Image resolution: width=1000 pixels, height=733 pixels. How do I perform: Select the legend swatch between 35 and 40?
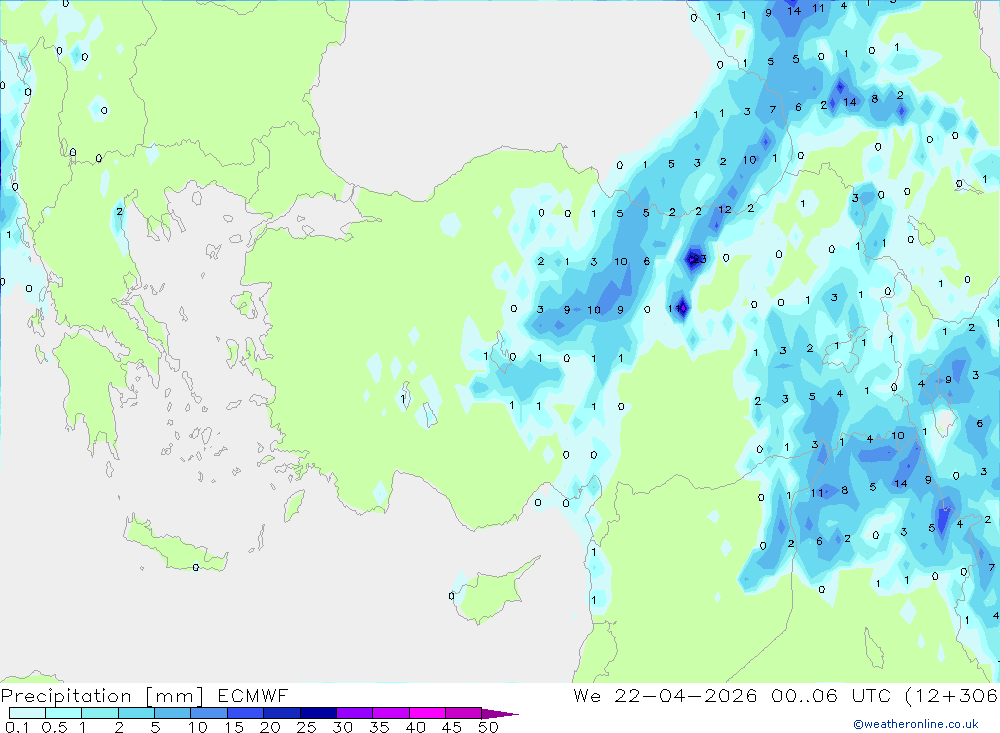(390, 713)
